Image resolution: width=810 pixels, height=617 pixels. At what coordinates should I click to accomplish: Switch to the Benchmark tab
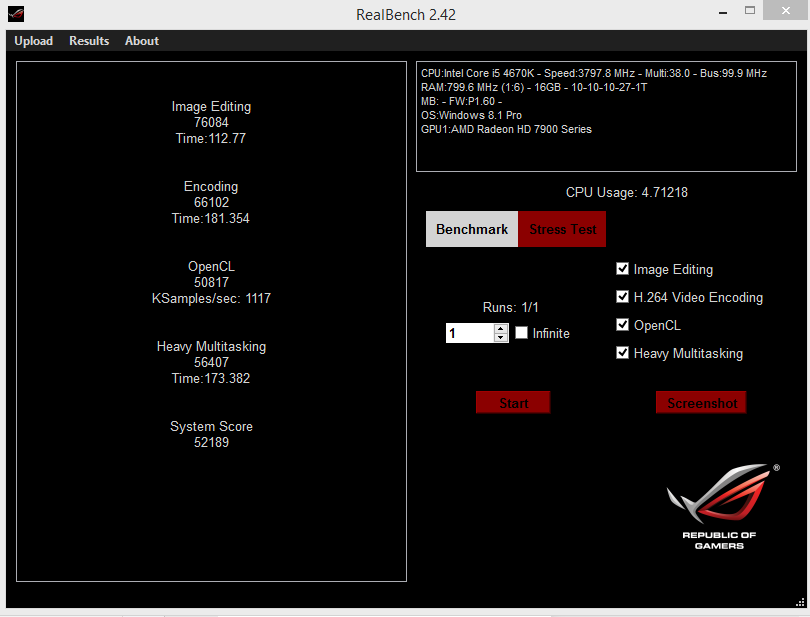click(472, 229)
